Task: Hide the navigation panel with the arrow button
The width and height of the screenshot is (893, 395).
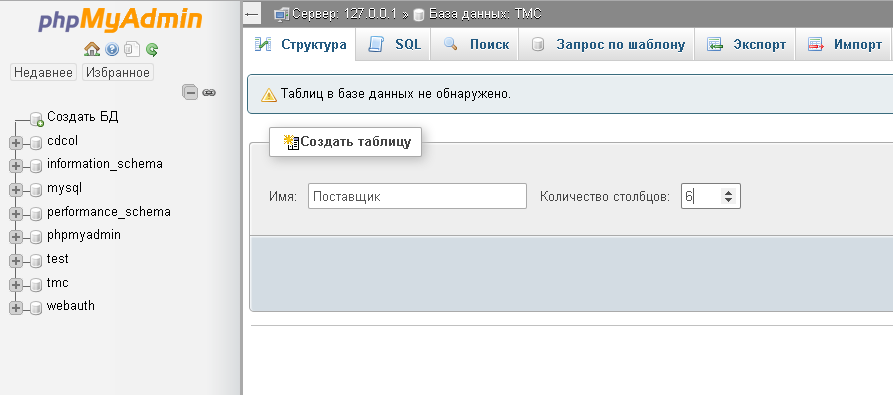Action: point(252,14)
